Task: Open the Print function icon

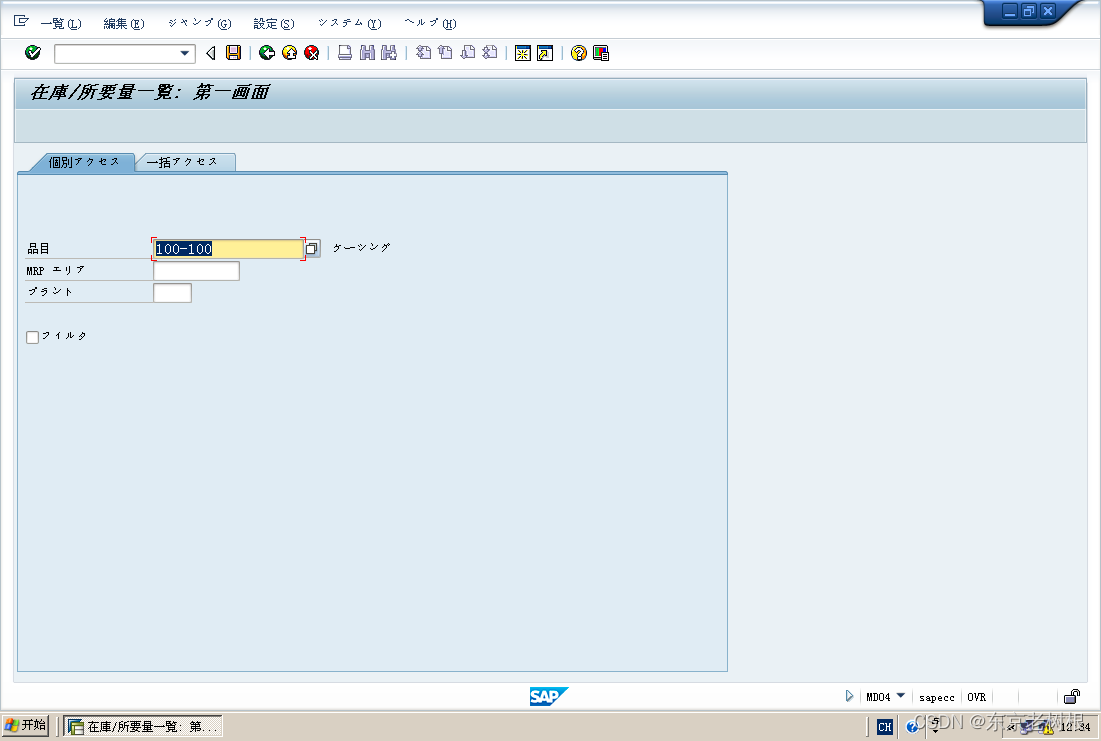Action: pyautogui.click(x=345, y=53)
